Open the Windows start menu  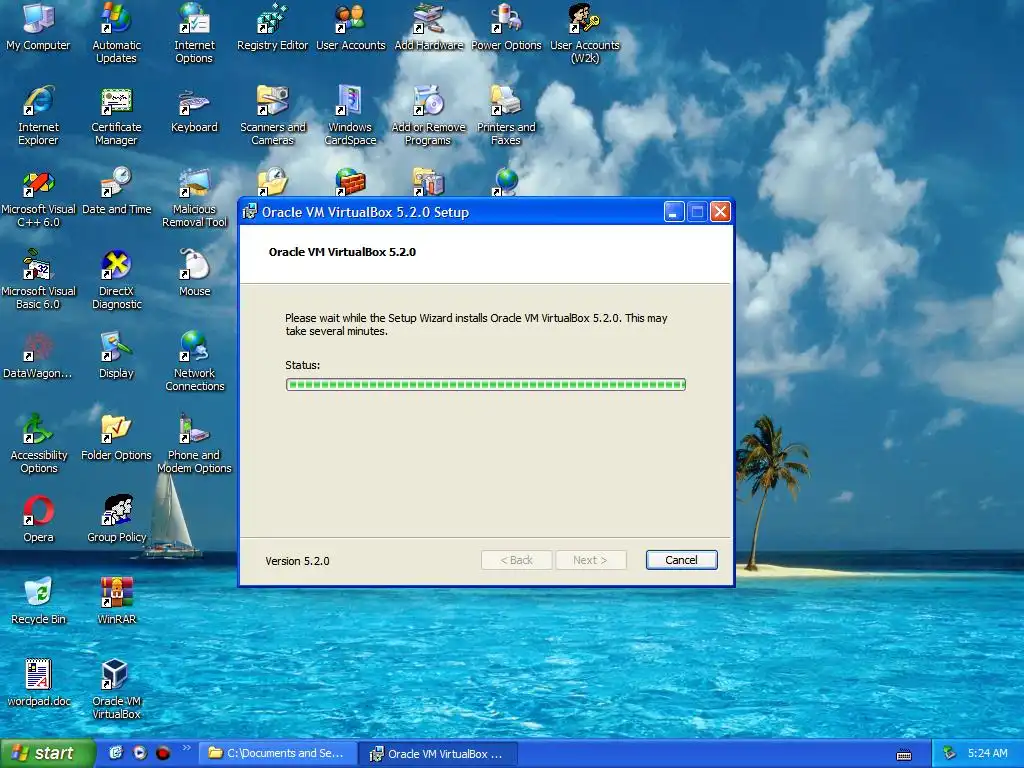pyautogui.click(x=48, y=753)
